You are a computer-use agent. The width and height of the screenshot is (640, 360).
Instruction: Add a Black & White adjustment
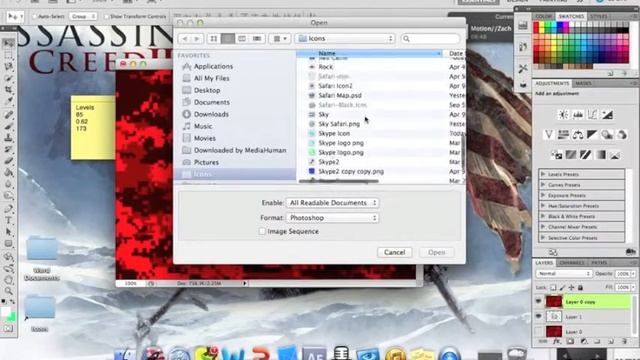tap(592, 134)
